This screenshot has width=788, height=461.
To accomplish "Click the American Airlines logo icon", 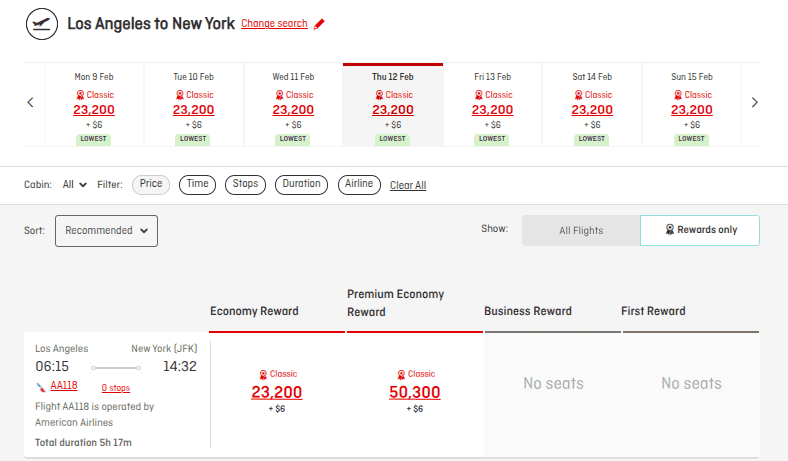I will [x=41, y=387].
